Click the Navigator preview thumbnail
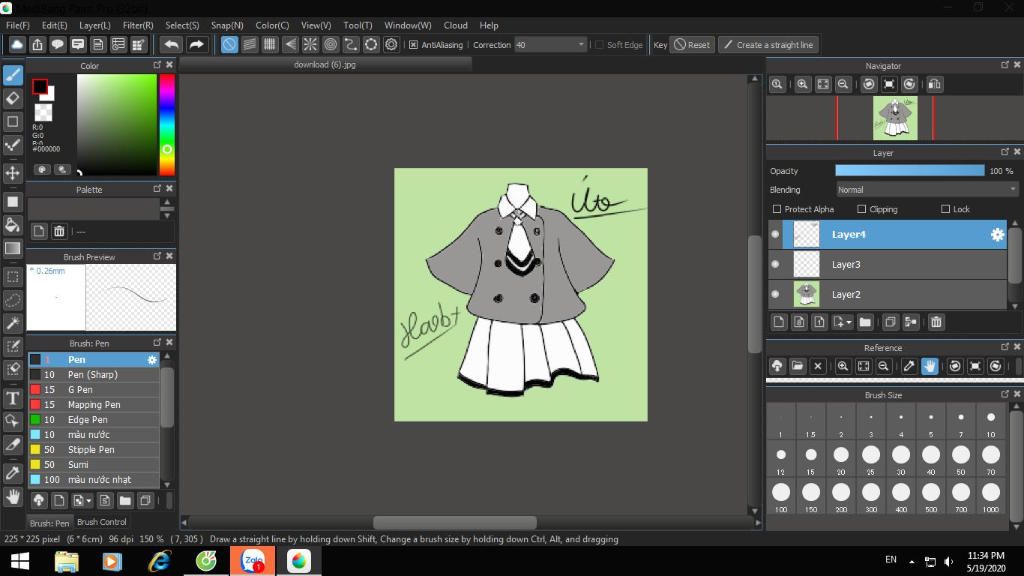 (x=895, y=118)
